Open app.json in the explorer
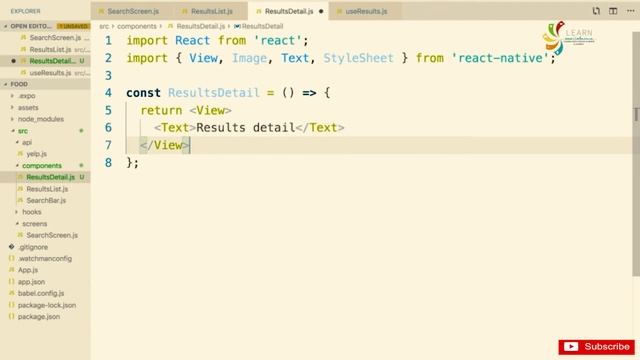Image resolution: width=640 pixels, height=360 pixels. click(x=31, y=282)
